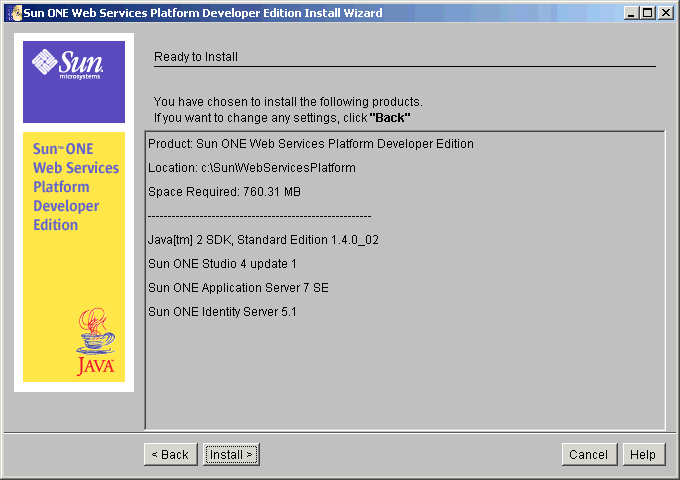Close the Install Wizard window
This screenshot has width=680, height=480.
tap(665, 13)
